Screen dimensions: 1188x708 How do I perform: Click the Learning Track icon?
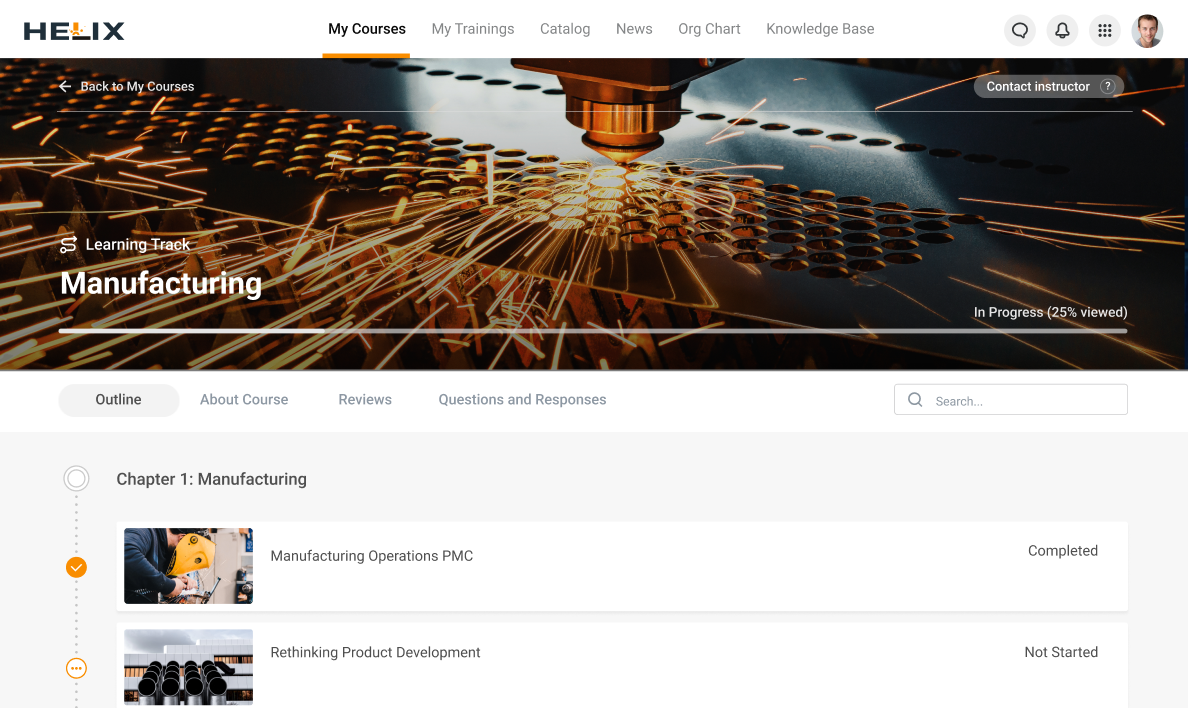pos(67,244)
